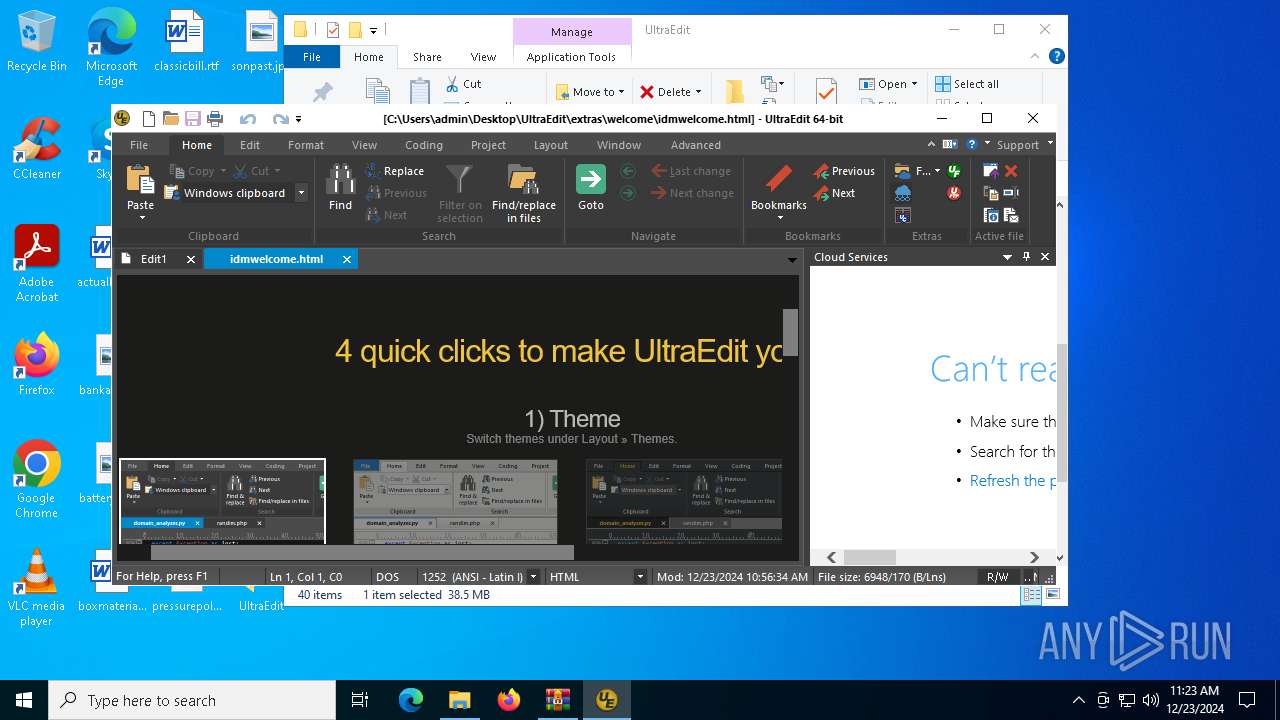Click Select all in Explorer window
Image resolution: width=1280 pixels, height=720 pixels.
pos(966,84)
